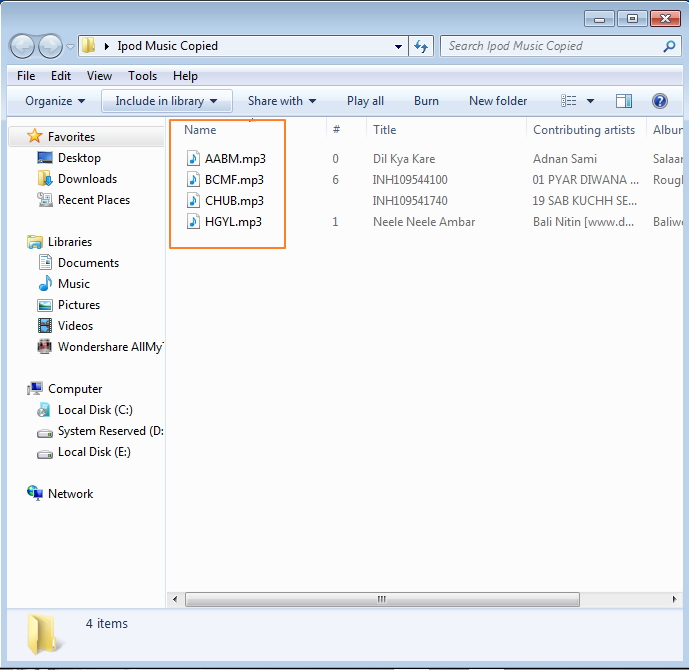The height and width of the screenshot is (670, 689).
Task: Click the New folder button
Action: (x=498, y=101)
